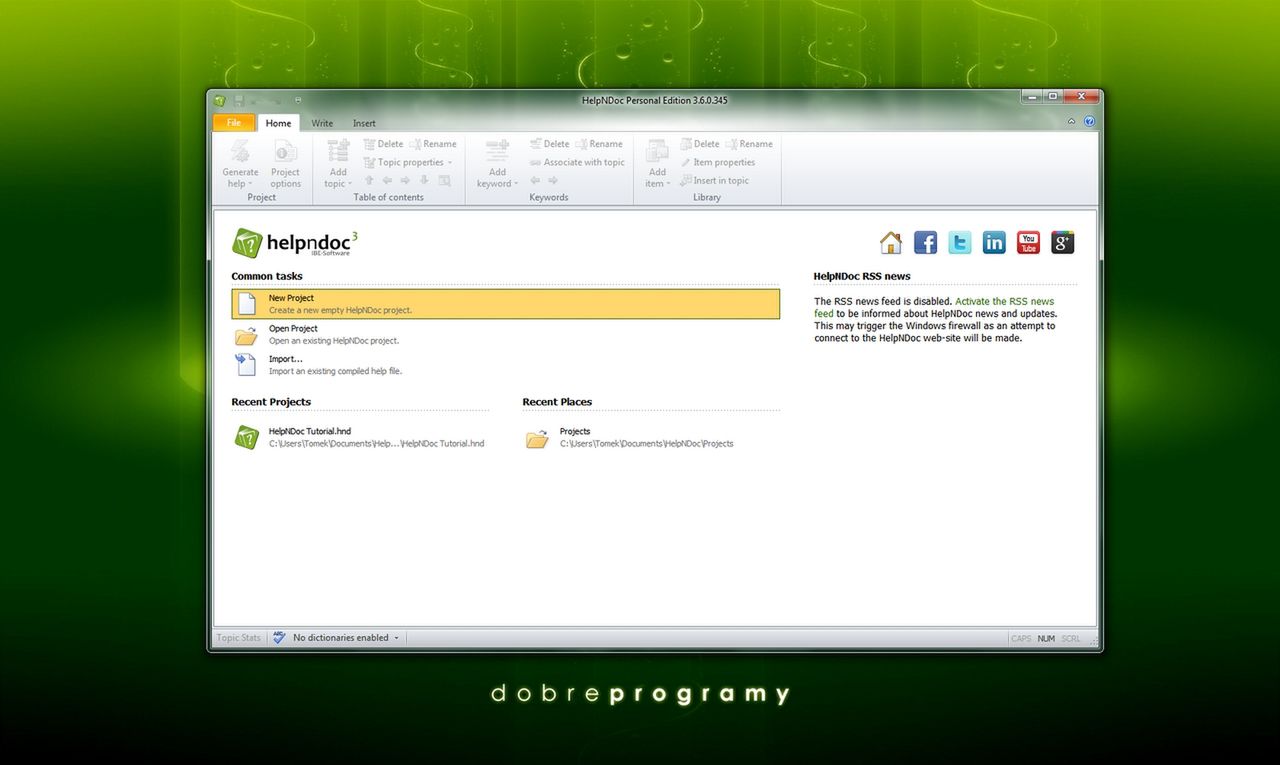Select Import... in Common tasks
1280x765 pixels.
[x=505, y=365]
